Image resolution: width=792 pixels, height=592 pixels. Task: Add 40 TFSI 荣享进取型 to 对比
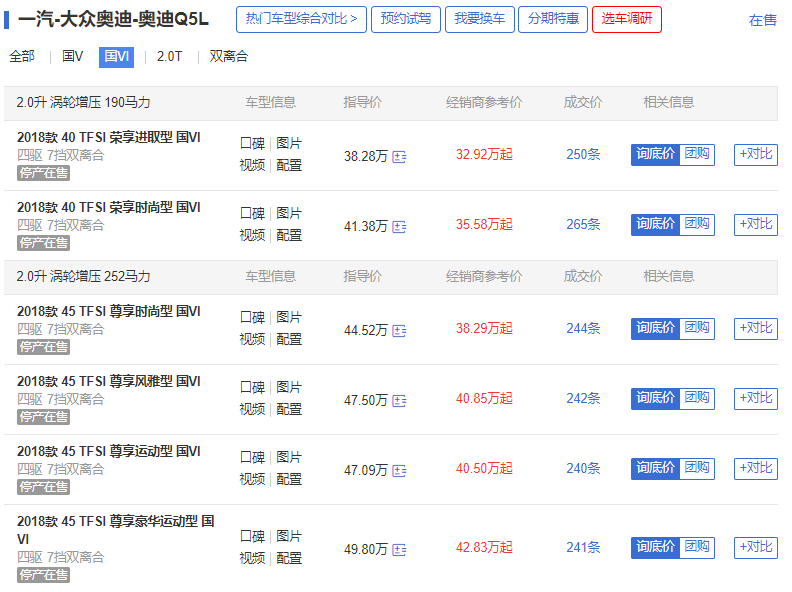pyautogui.click(x=756, y=154)
